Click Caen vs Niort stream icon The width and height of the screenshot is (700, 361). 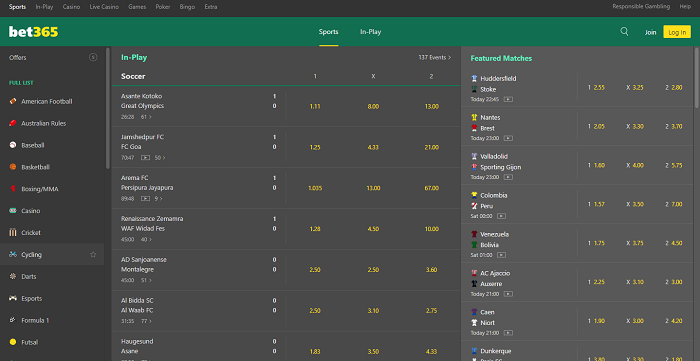pos(508,333)
